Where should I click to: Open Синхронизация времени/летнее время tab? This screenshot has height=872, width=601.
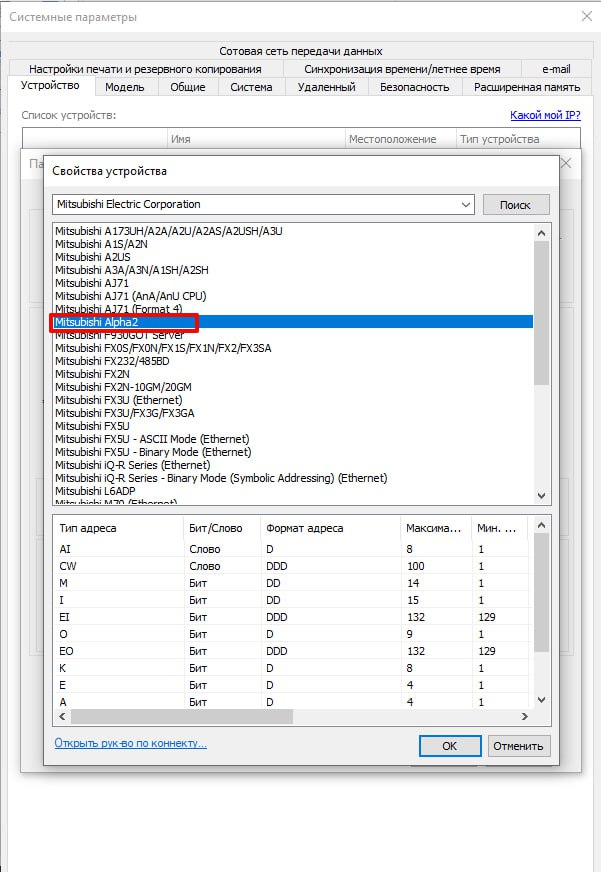click(x=402, y=69)
